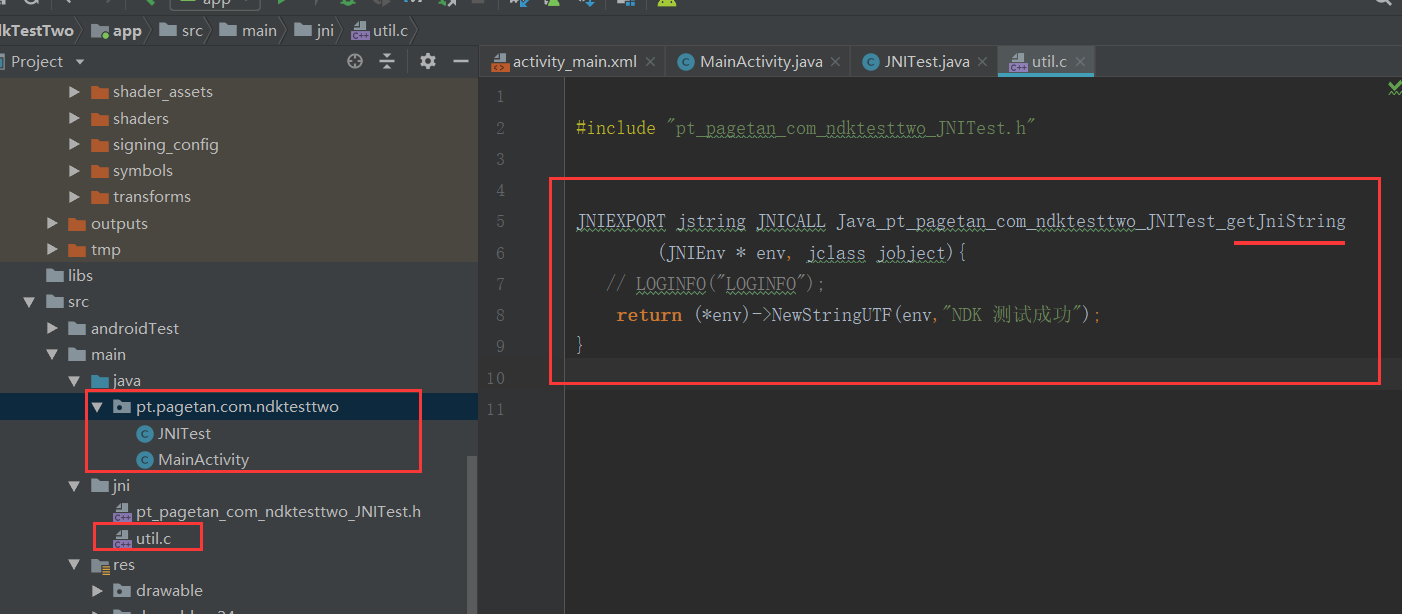This screenshot has height=614, width=1402.
Task: Click the #include directive on line 2
Action: (615, 128)
